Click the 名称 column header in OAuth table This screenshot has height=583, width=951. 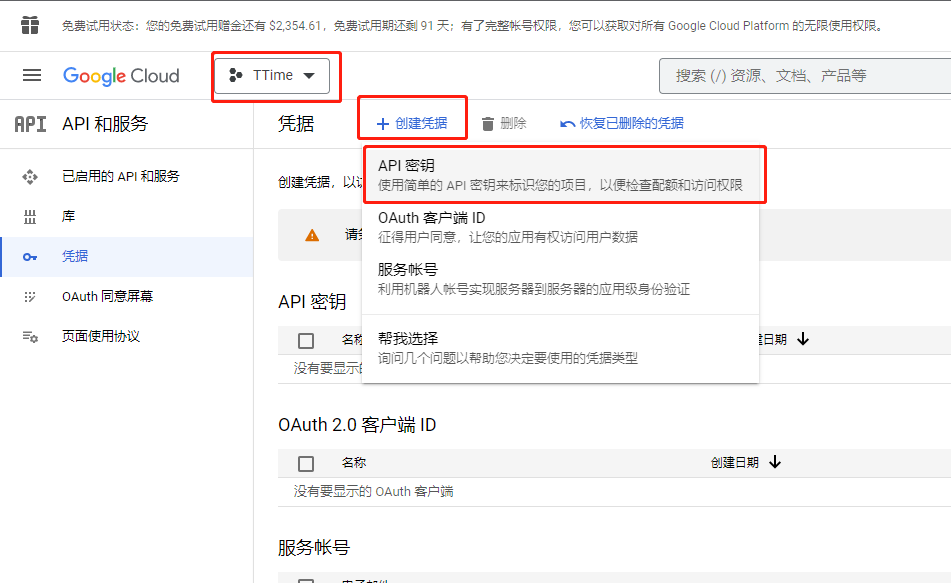click(x=354, y=463)
